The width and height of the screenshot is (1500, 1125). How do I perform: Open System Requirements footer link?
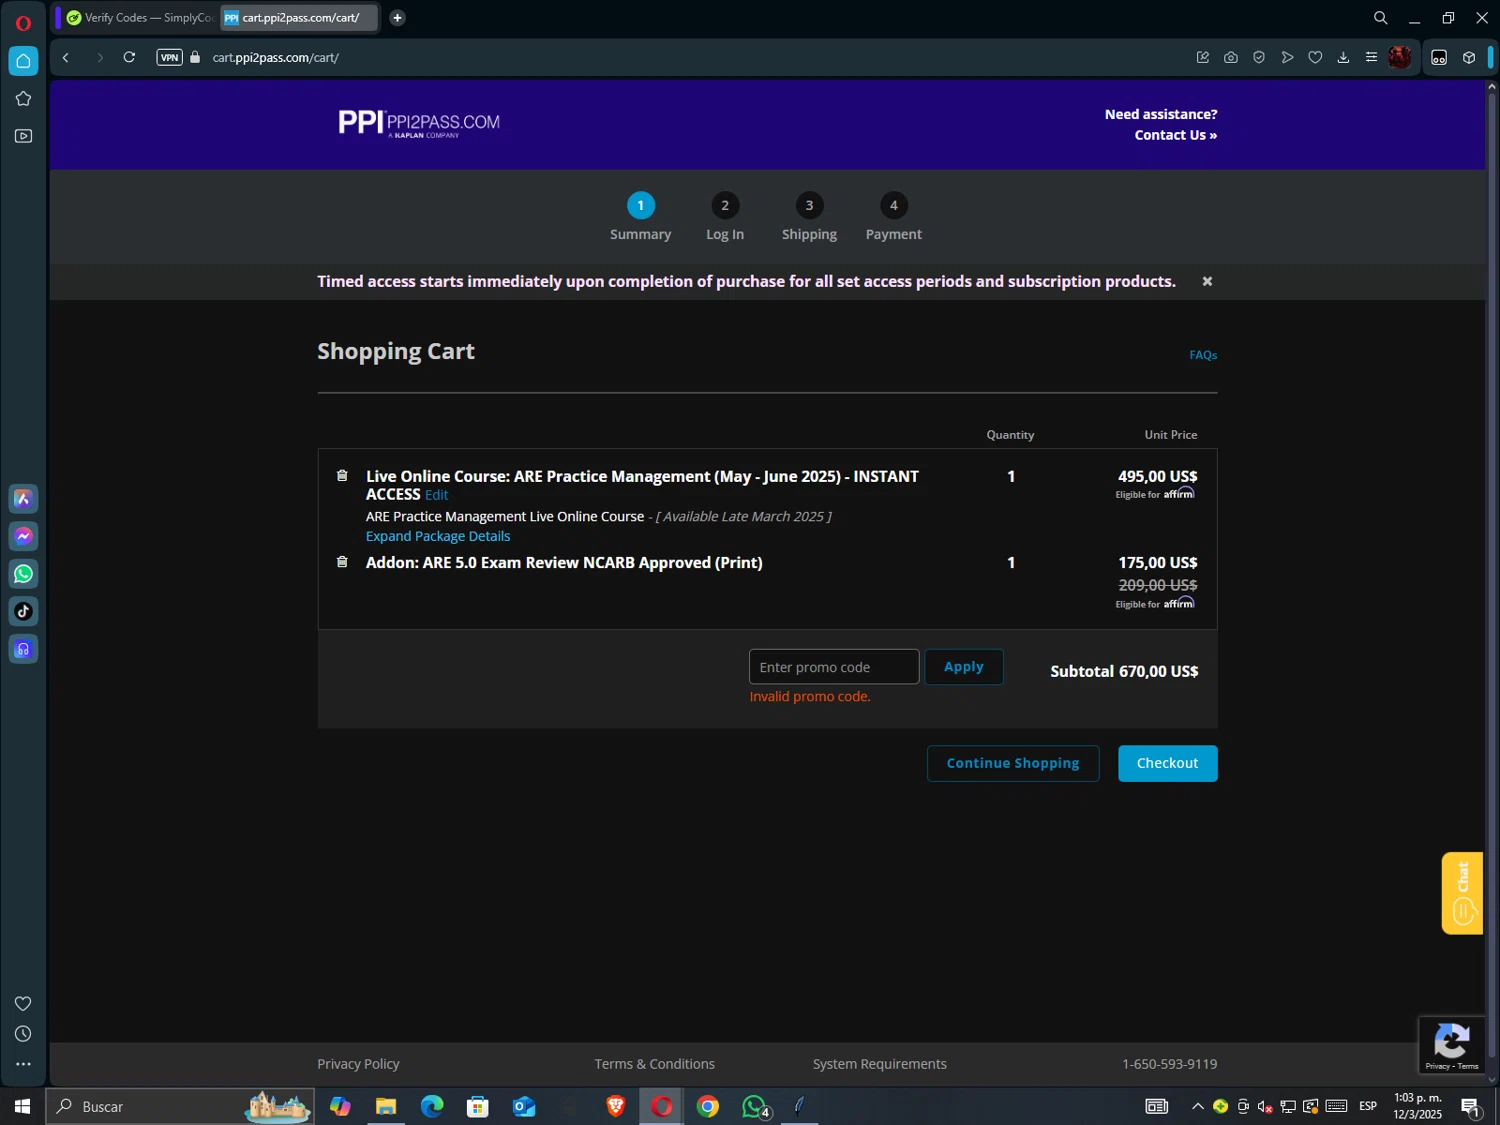[880, 1064]
